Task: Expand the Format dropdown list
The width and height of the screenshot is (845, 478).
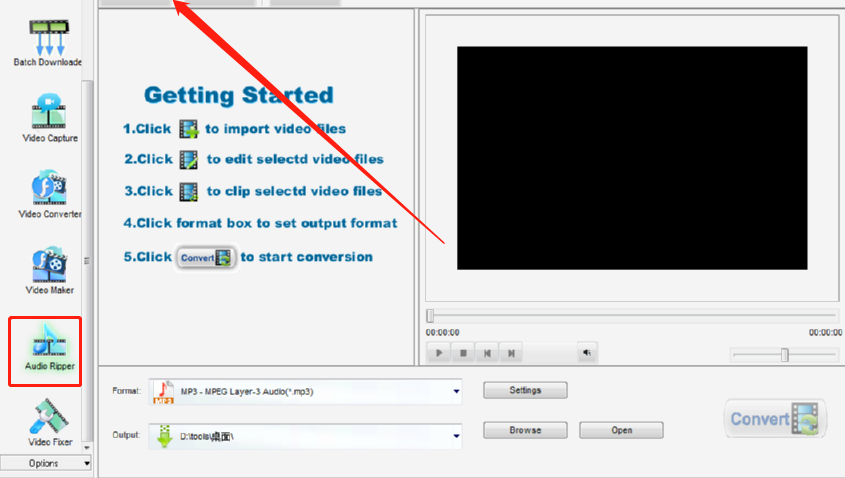Action: [456, 391]
